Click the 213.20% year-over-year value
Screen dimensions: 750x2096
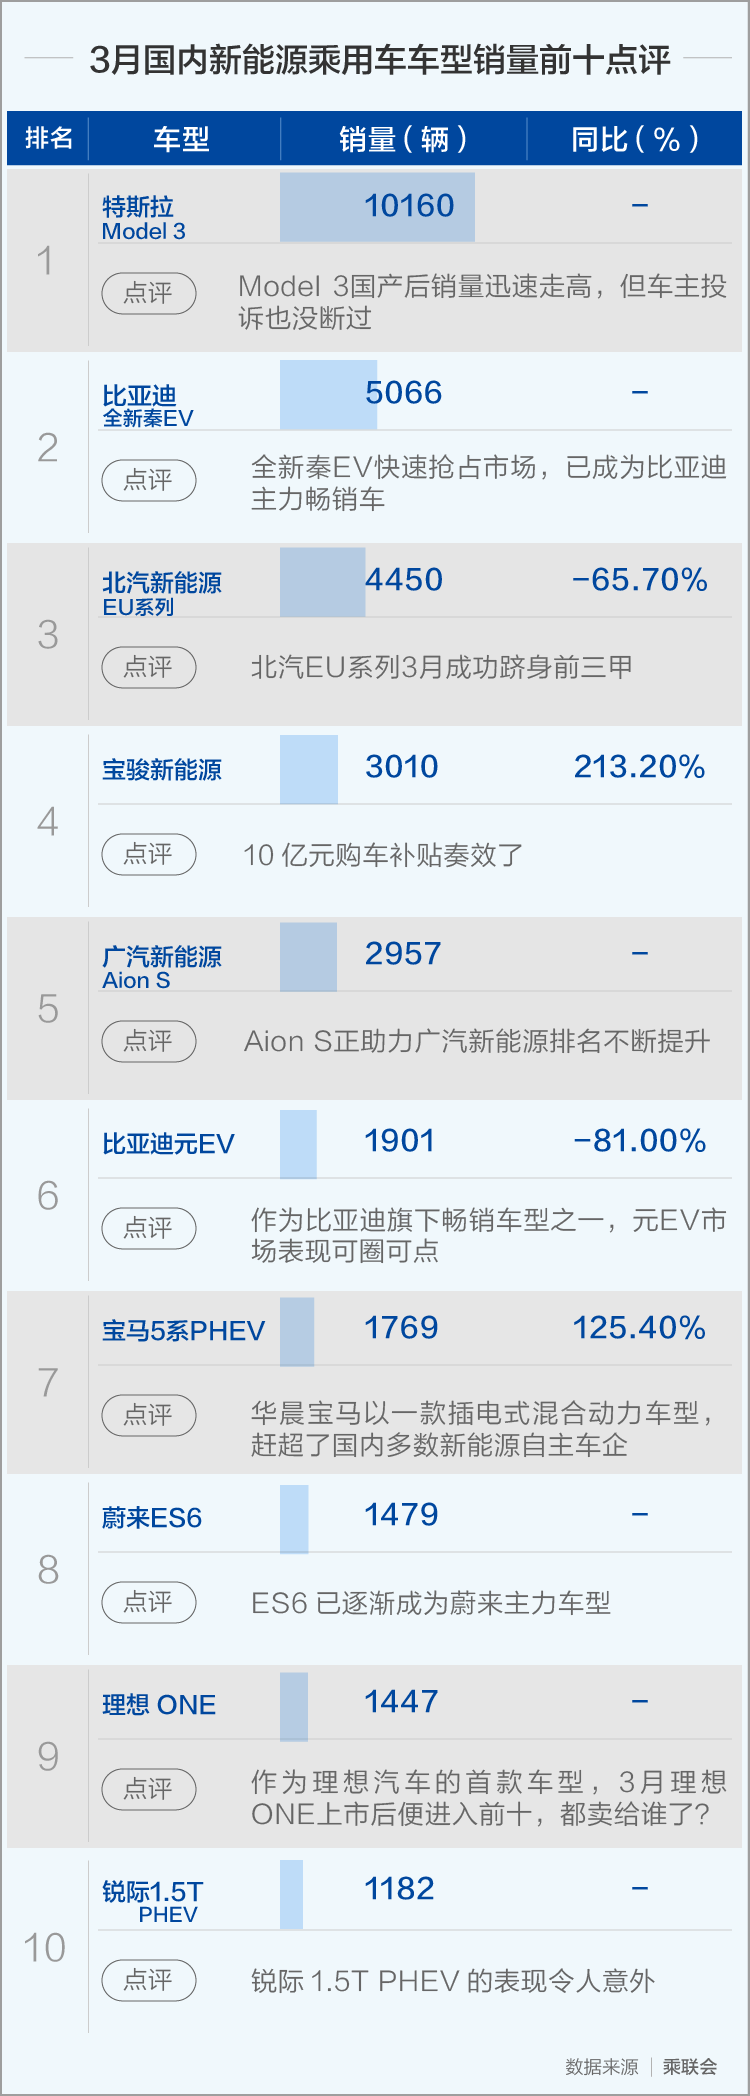(639, 767)
